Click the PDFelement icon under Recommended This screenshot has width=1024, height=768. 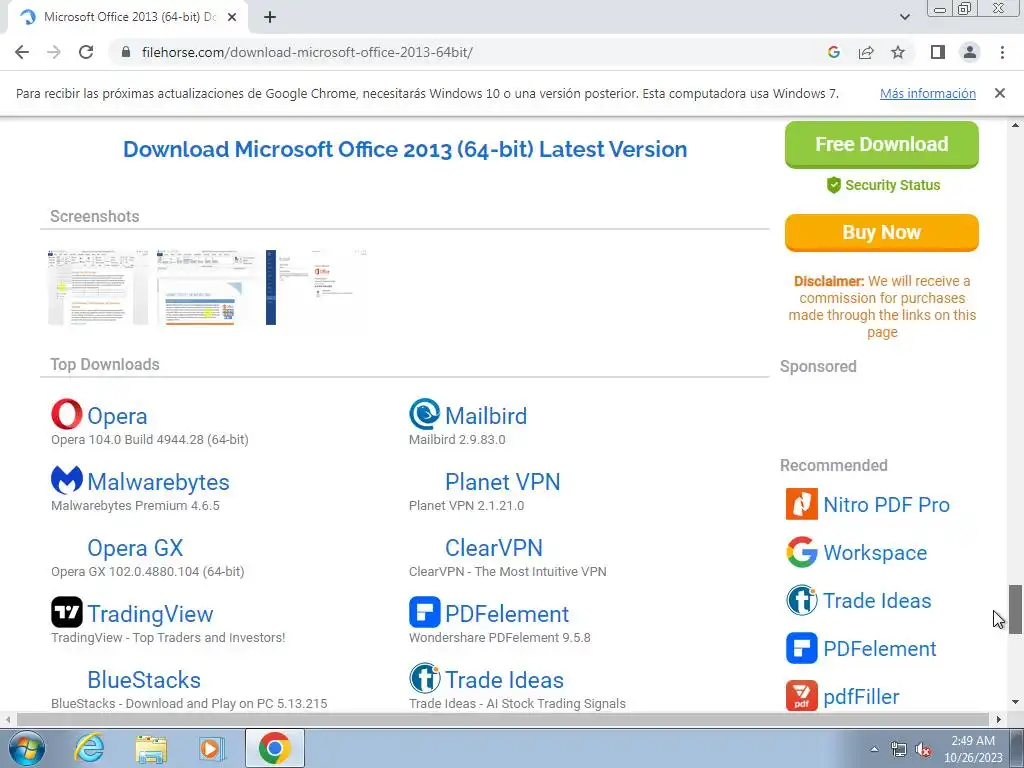(x=801, y=648)
